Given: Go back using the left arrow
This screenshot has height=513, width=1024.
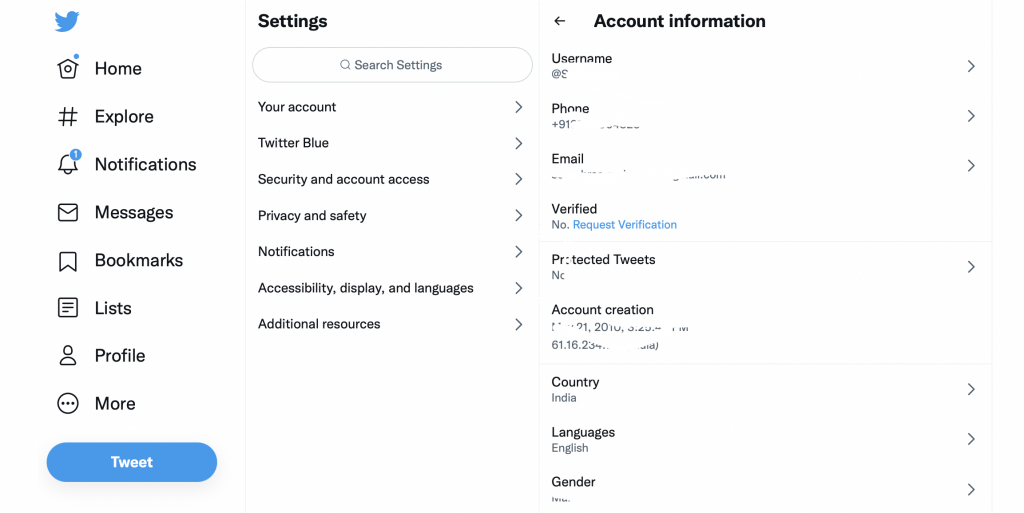Looking at the screenshot, I should click(x=560, y=21).
